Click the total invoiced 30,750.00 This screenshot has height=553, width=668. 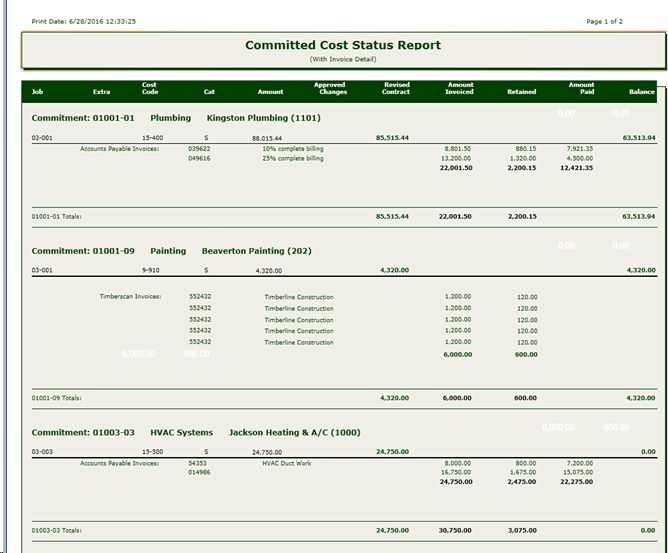(x=455, y=530)
